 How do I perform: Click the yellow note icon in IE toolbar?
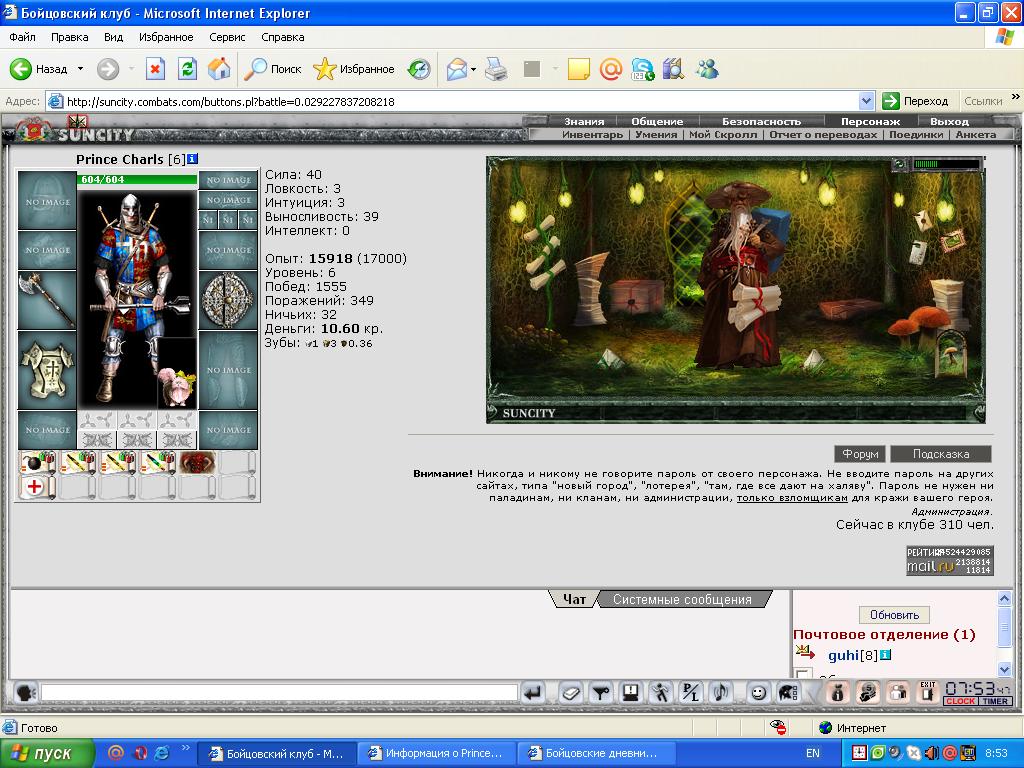579,69
